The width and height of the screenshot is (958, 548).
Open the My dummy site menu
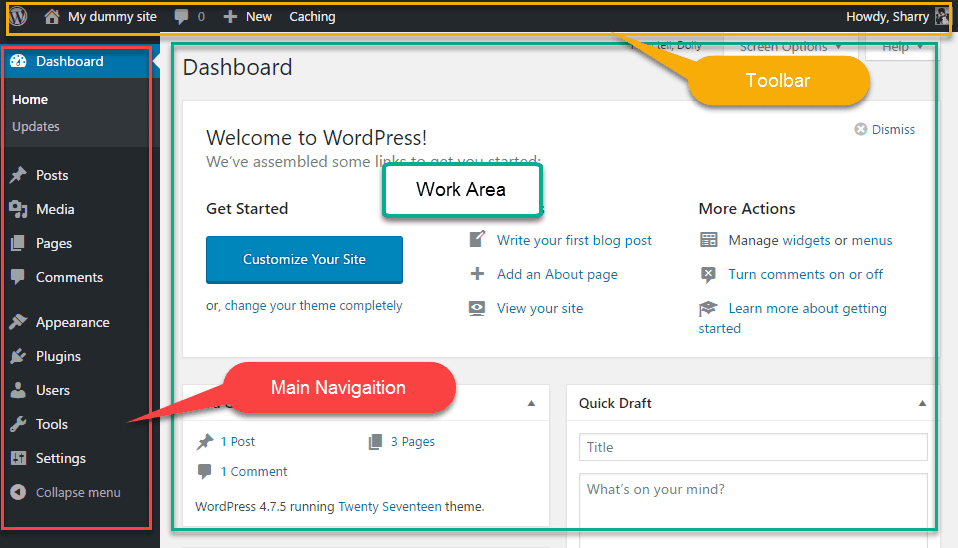[112, 16]
